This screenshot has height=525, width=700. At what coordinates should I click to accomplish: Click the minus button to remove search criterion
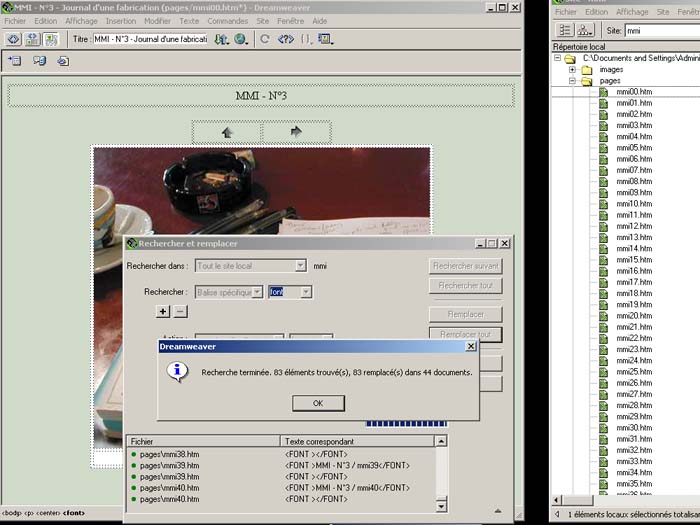(180, 311)
